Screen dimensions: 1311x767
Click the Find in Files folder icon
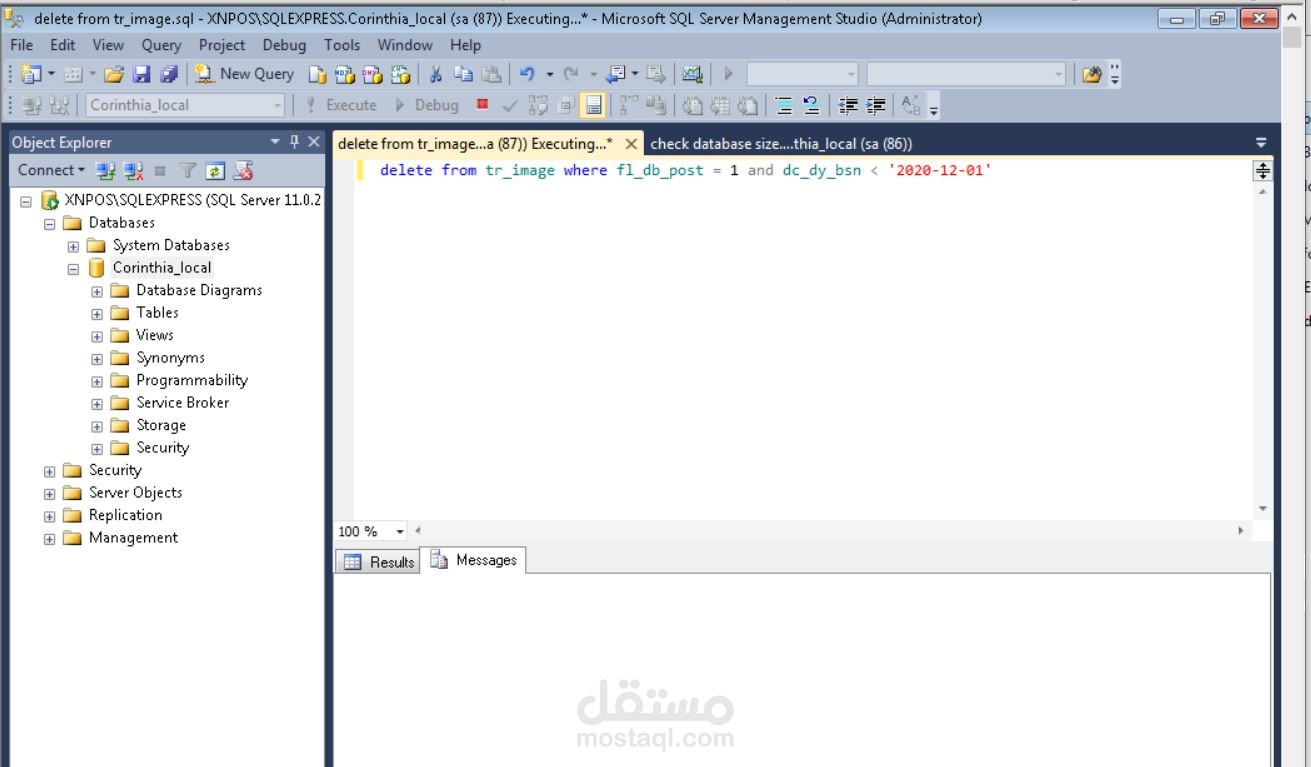pyautogui.click(x=1092, y=74)
